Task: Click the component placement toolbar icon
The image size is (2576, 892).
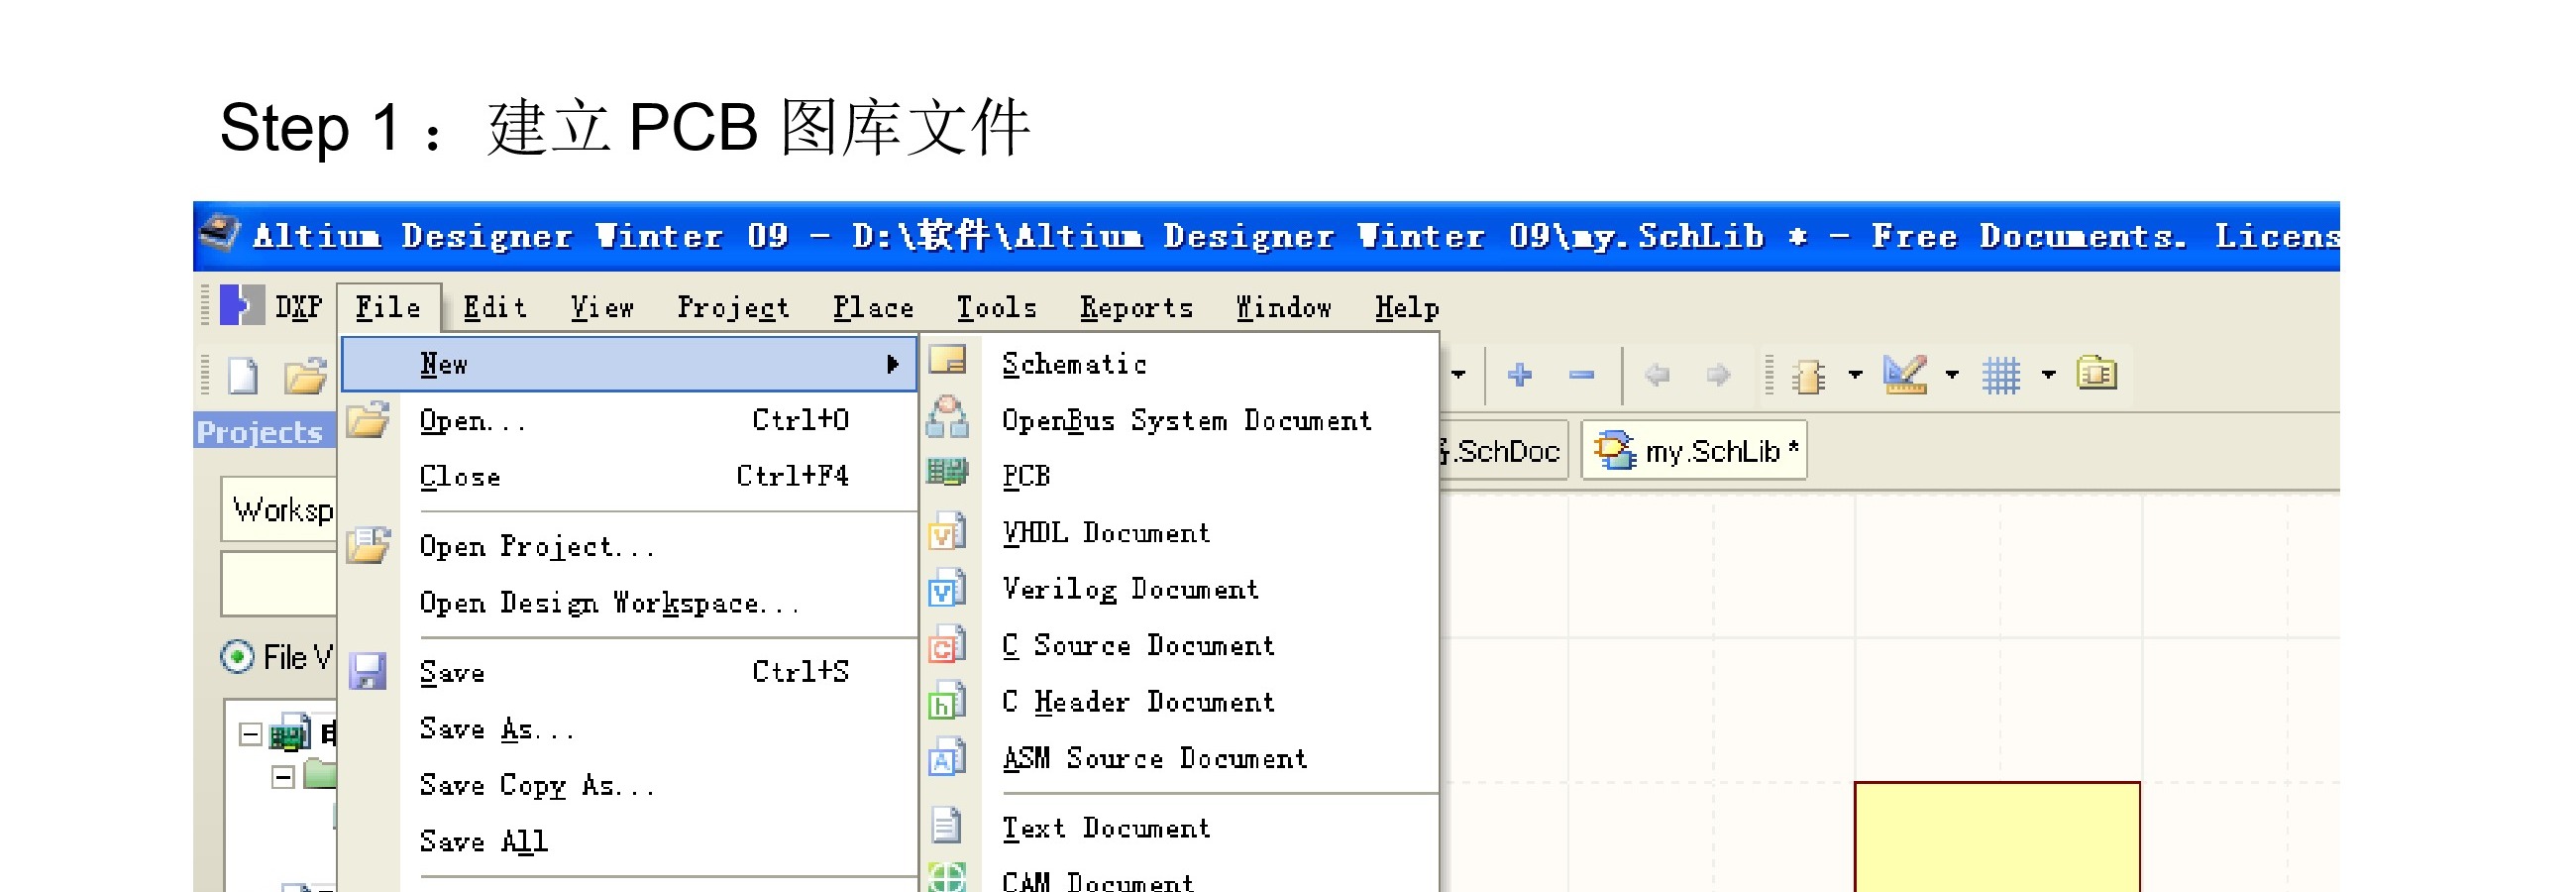Action: (1810, 376)
